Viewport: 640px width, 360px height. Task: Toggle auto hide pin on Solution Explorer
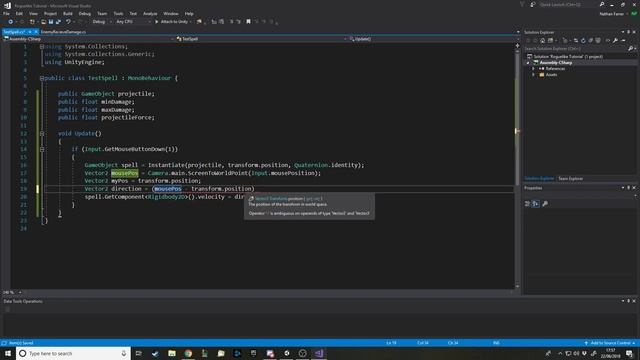click(629, 32)
